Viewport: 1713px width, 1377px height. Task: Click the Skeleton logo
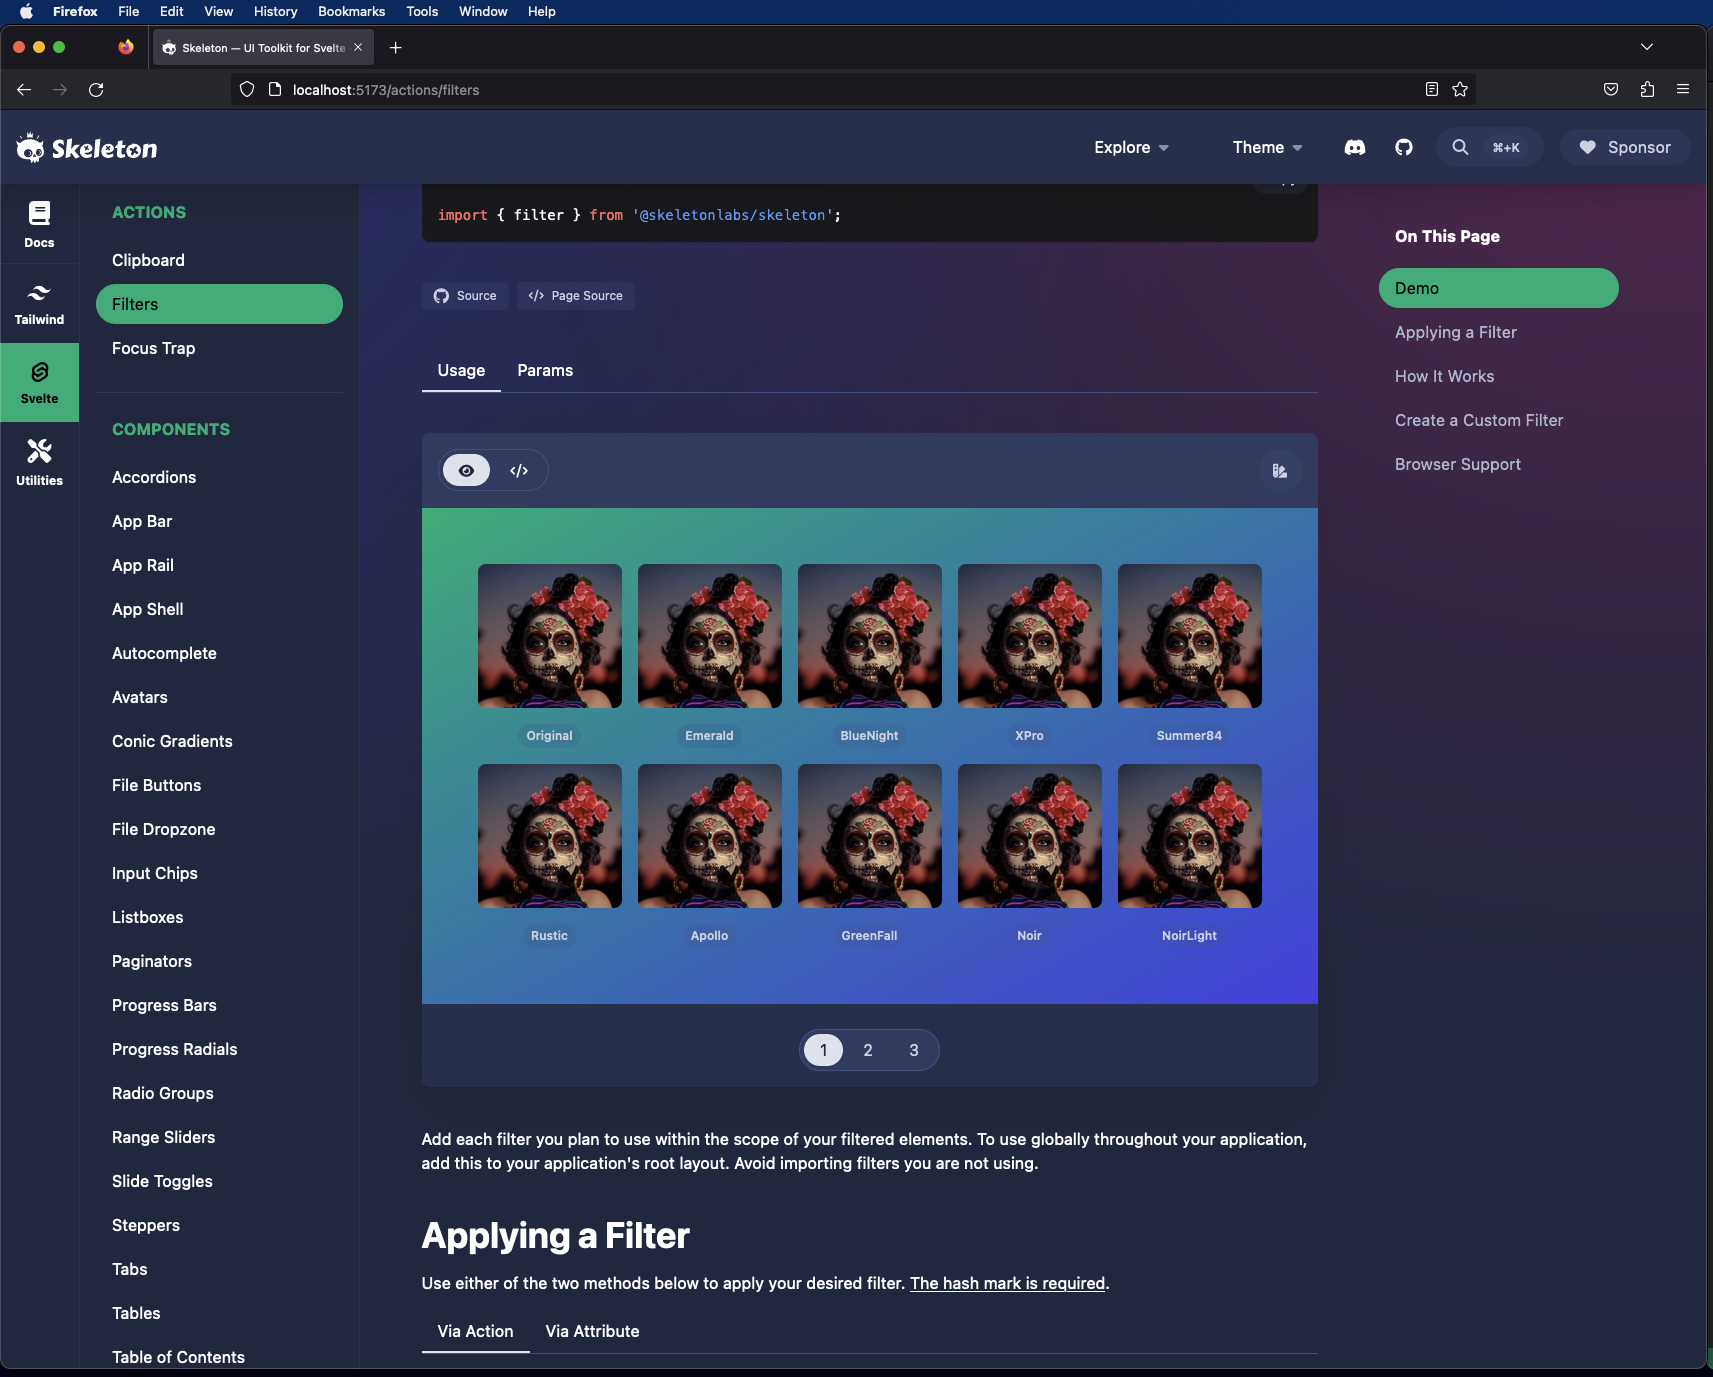click(x=86, y=147)
